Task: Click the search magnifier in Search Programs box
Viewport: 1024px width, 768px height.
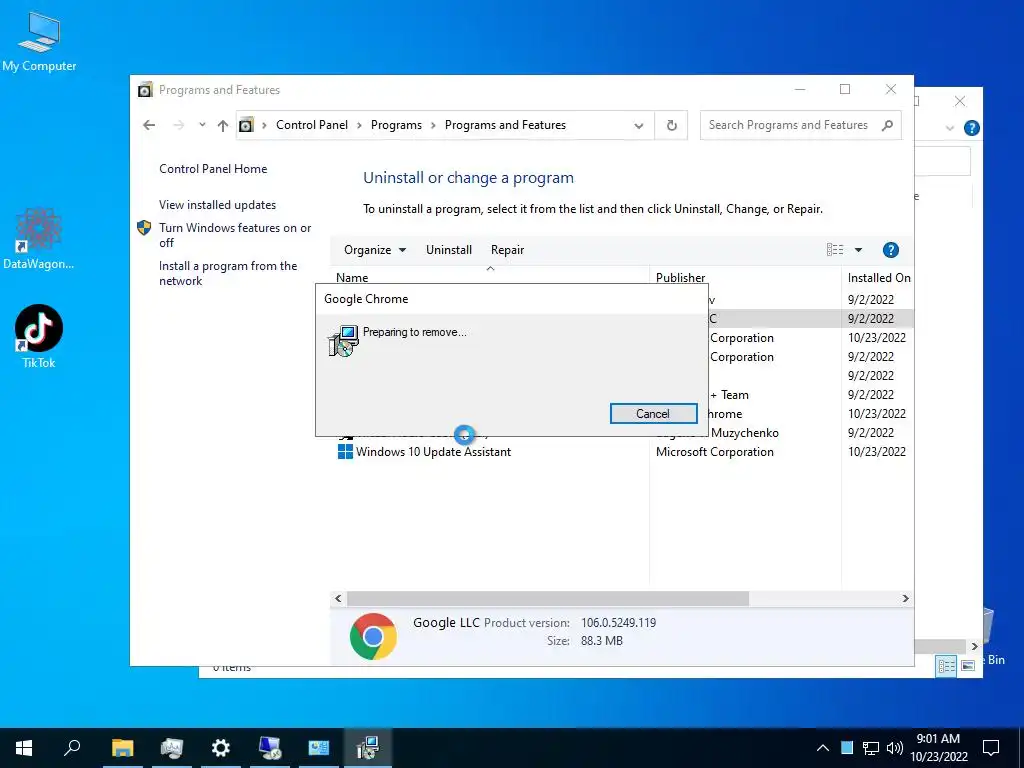Action: (887, 125)
